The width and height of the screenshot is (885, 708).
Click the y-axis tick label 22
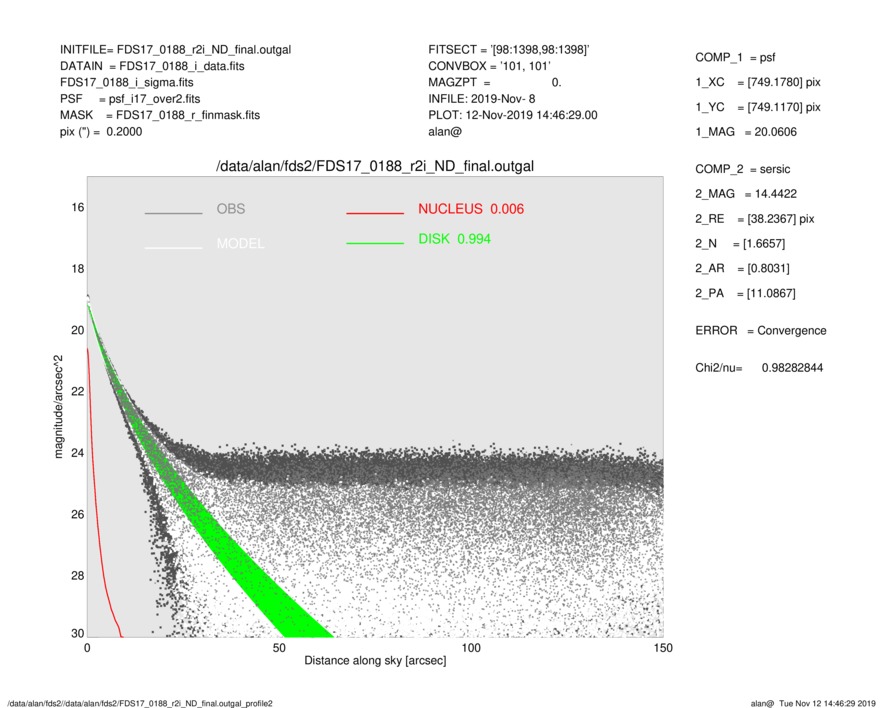pyautogui.click(x=77, y=391)
